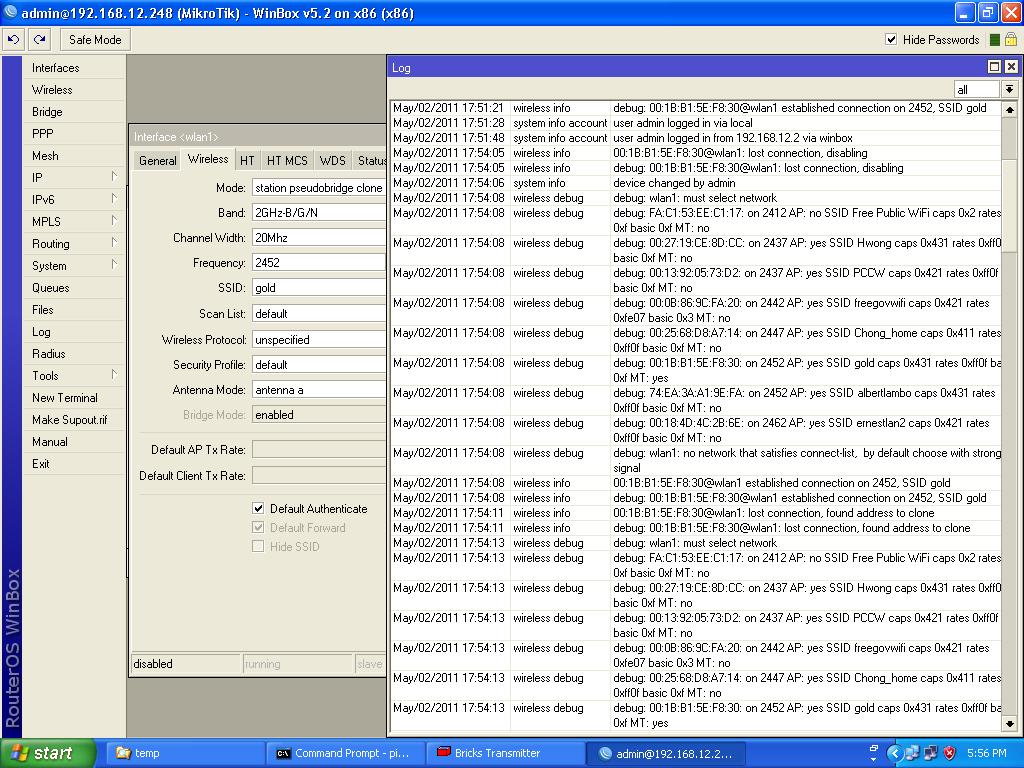Switch to Bricks Transmitter taskbar item
This screenshot has height=768, width=1024.
(505, 754)
